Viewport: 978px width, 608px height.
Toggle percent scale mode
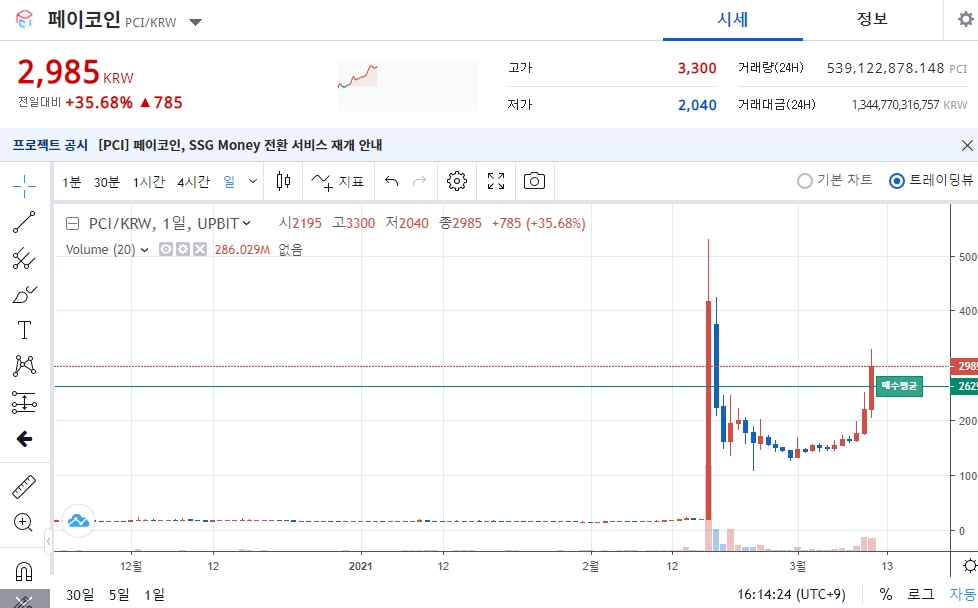point(885,594)
